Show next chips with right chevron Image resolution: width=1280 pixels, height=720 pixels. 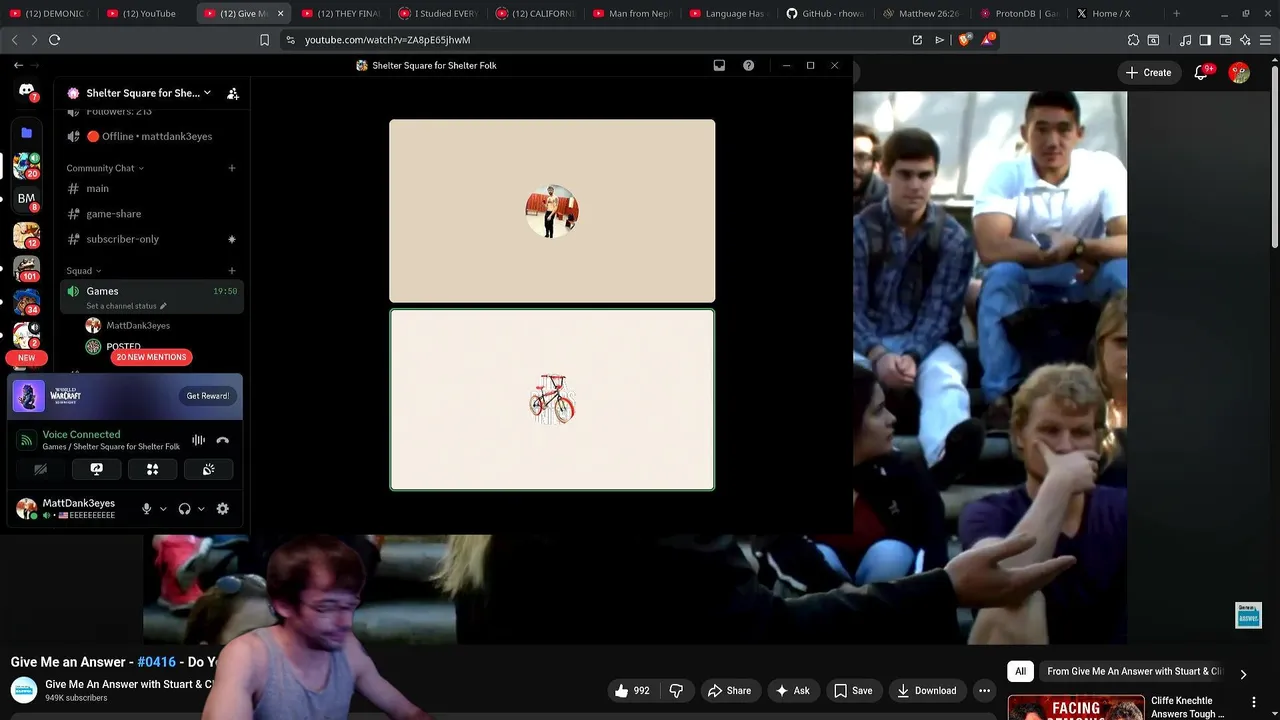(1243, 673)
